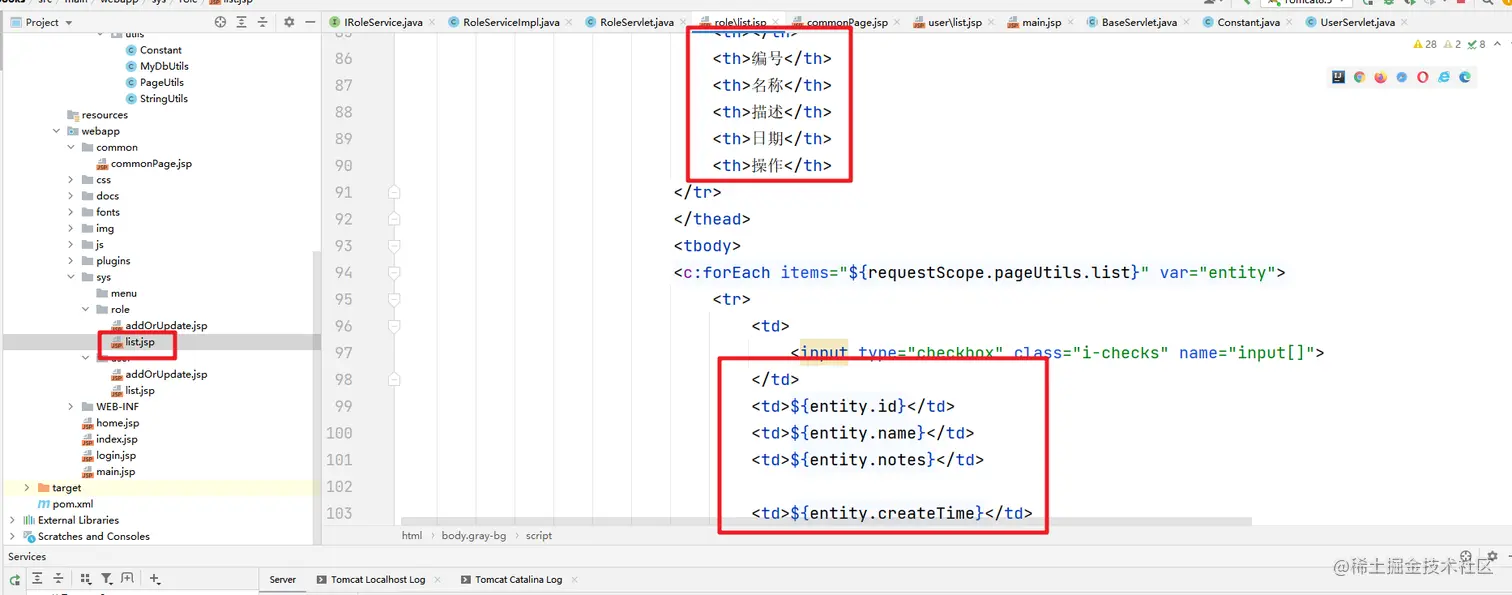This screenshot has width=1512, height=595.
Task: Switch to RoleServiceImpl.java tab
Action: pyautogui.click(x=511, y=22)
